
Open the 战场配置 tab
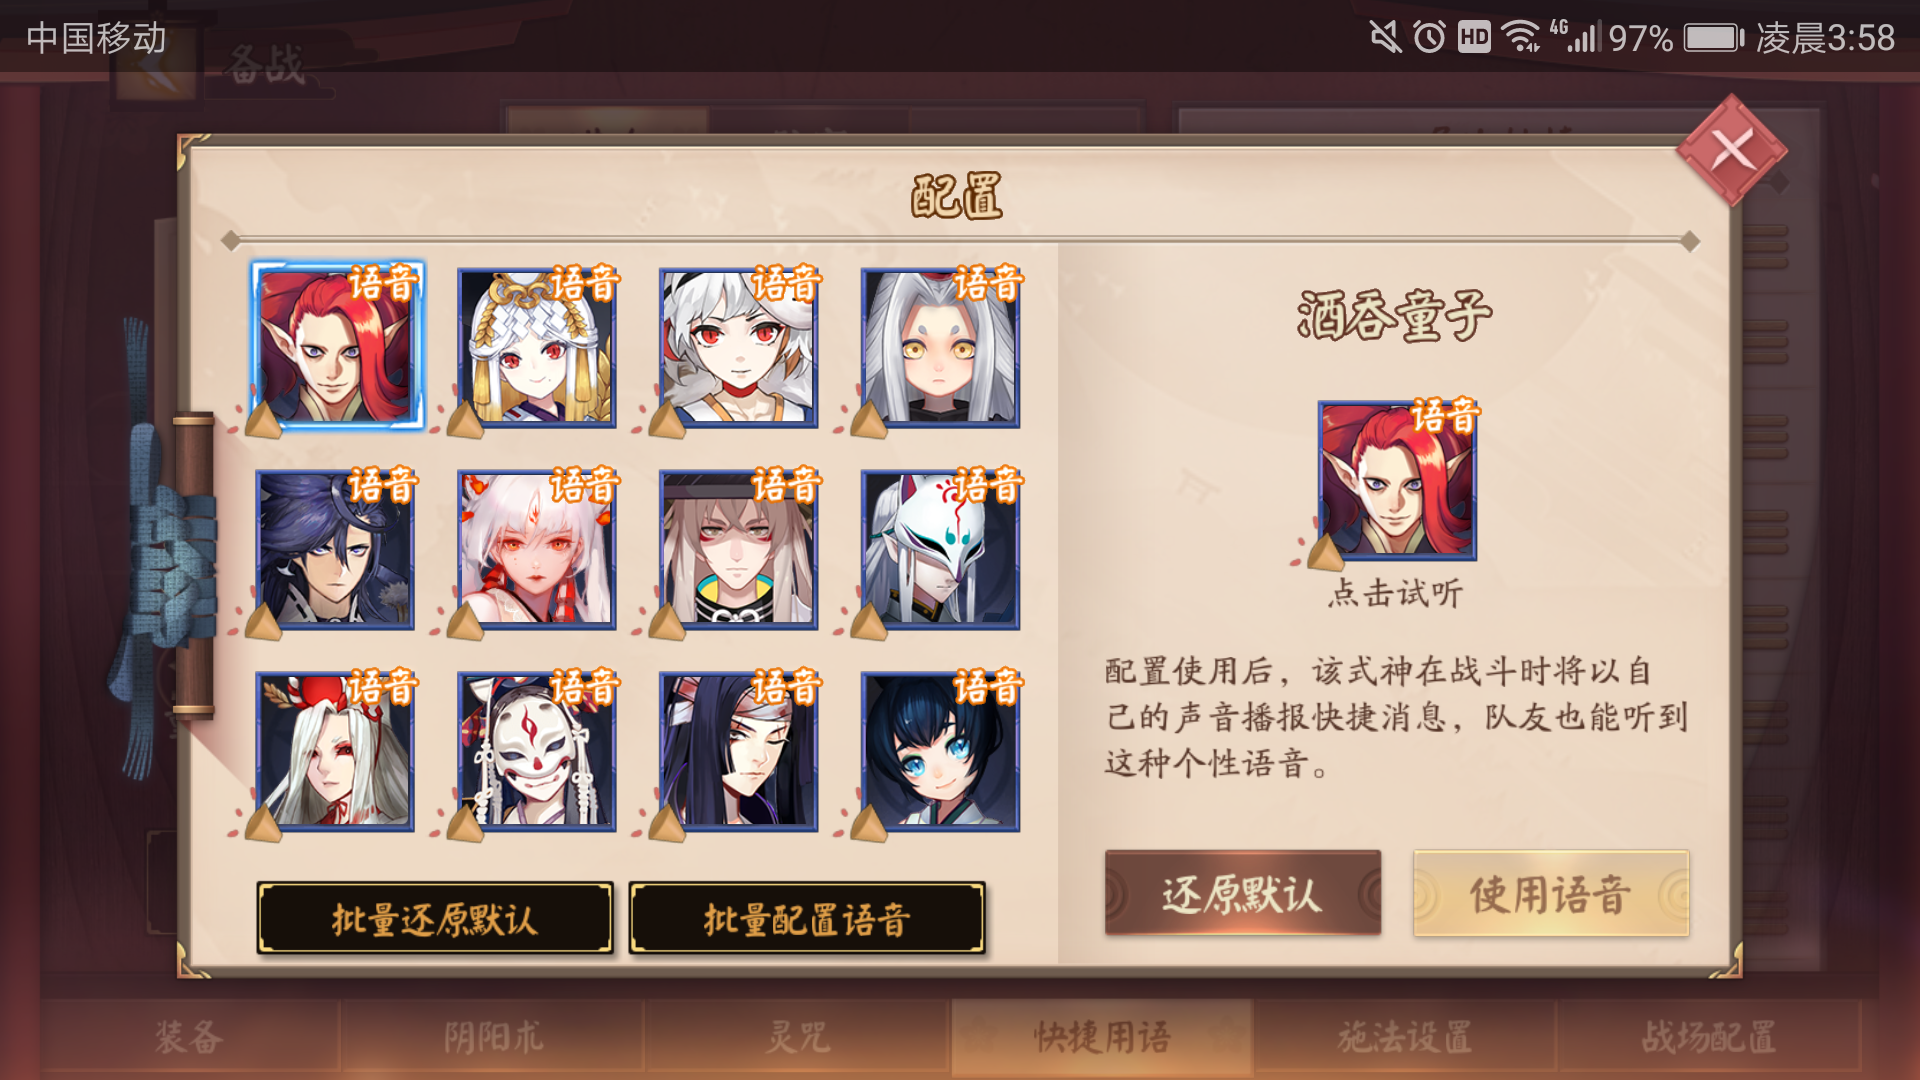pyautogui.click(x=1709, y=1037)
